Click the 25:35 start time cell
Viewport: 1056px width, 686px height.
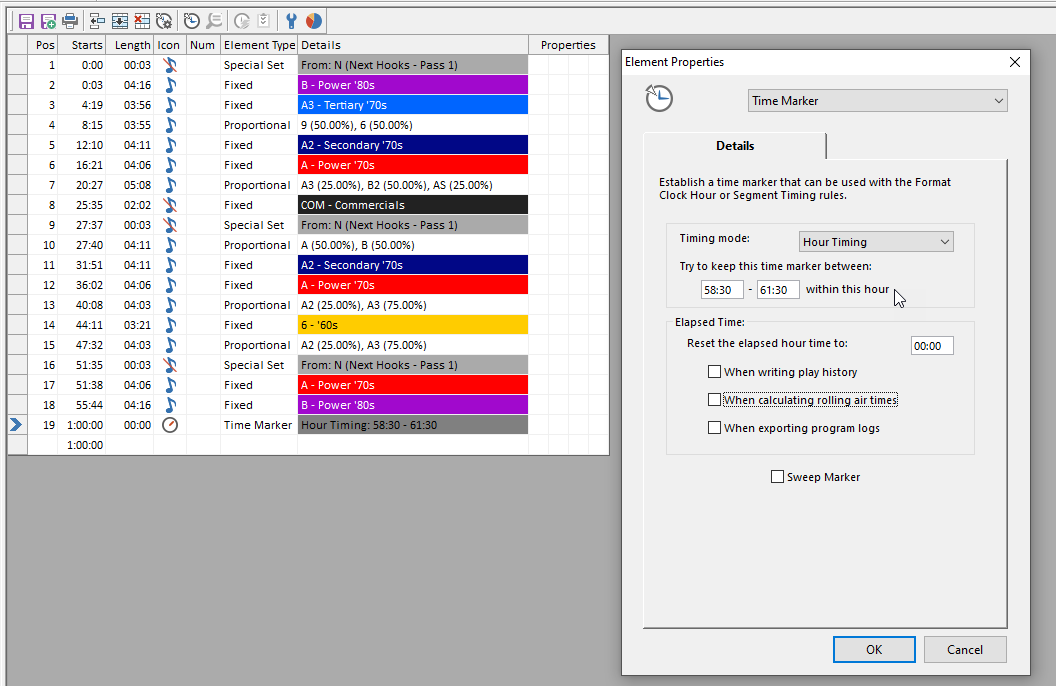81,205
